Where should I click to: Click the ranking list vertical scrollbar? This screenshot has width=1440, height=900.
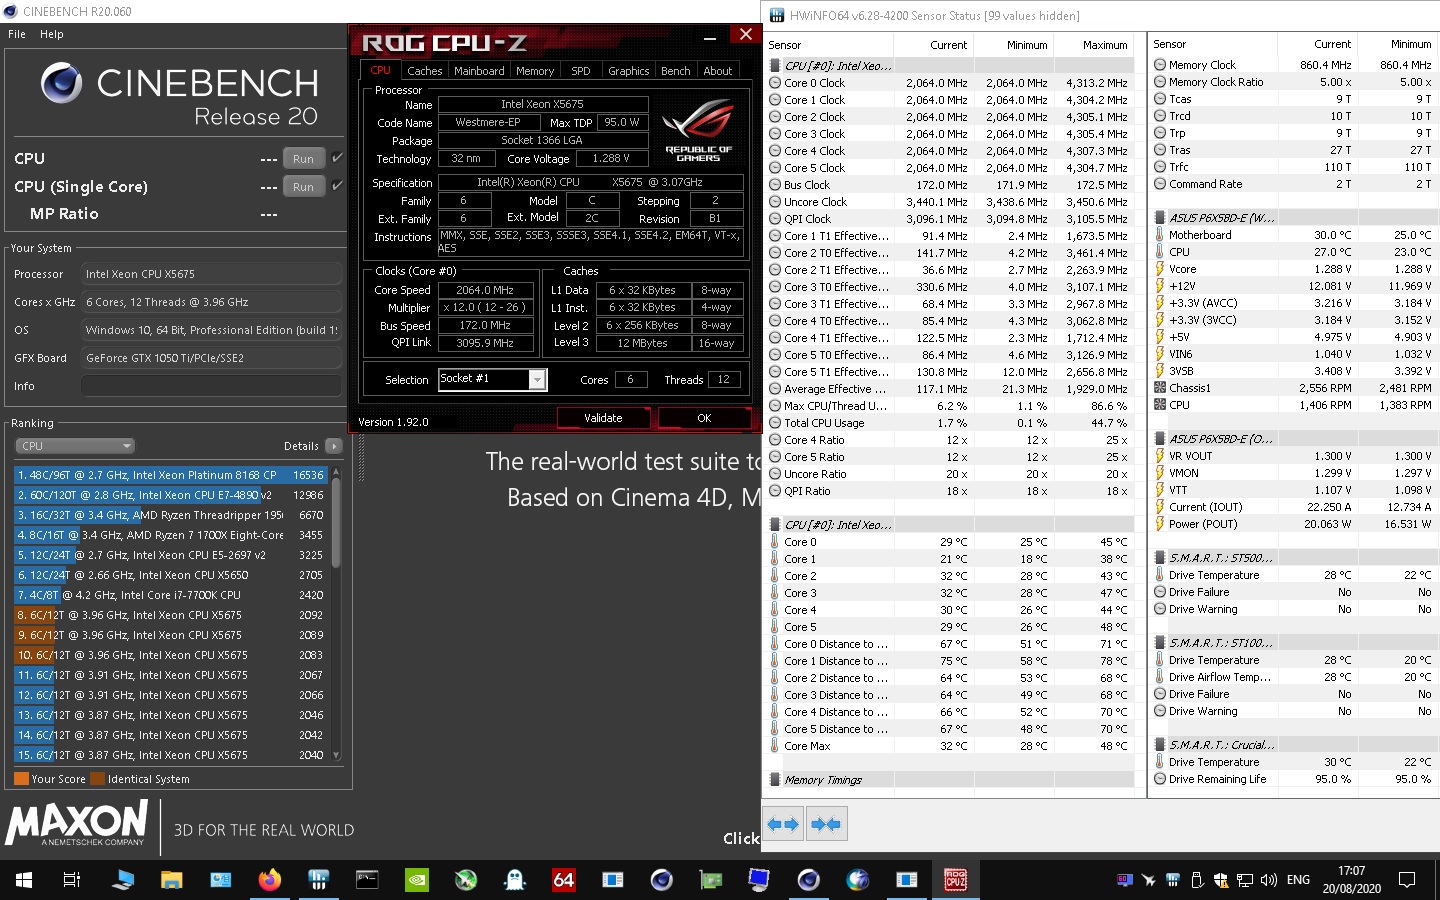[x=336, y=523]
